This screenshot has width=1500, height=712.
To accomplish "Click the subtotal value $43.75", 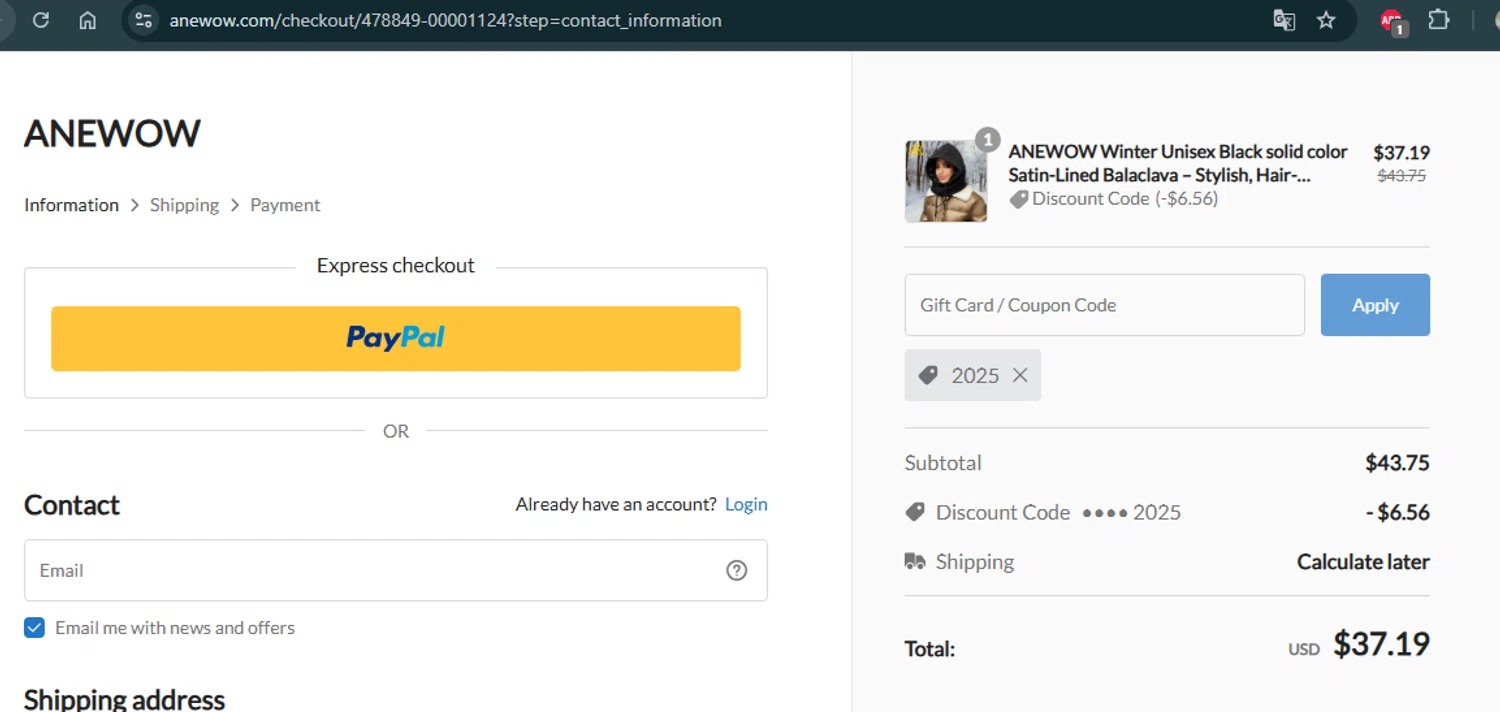I will pos(1397,463).
